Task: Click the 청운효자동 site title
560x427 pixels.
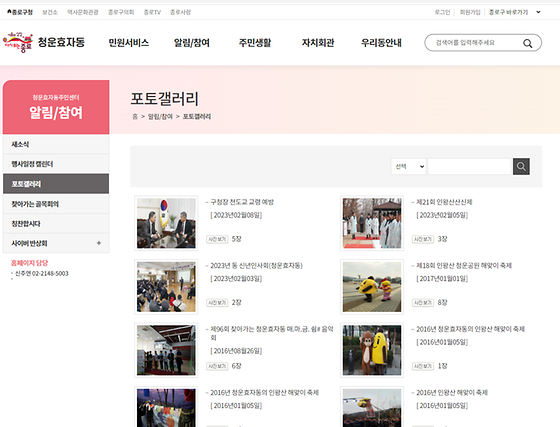Action: 61,42
